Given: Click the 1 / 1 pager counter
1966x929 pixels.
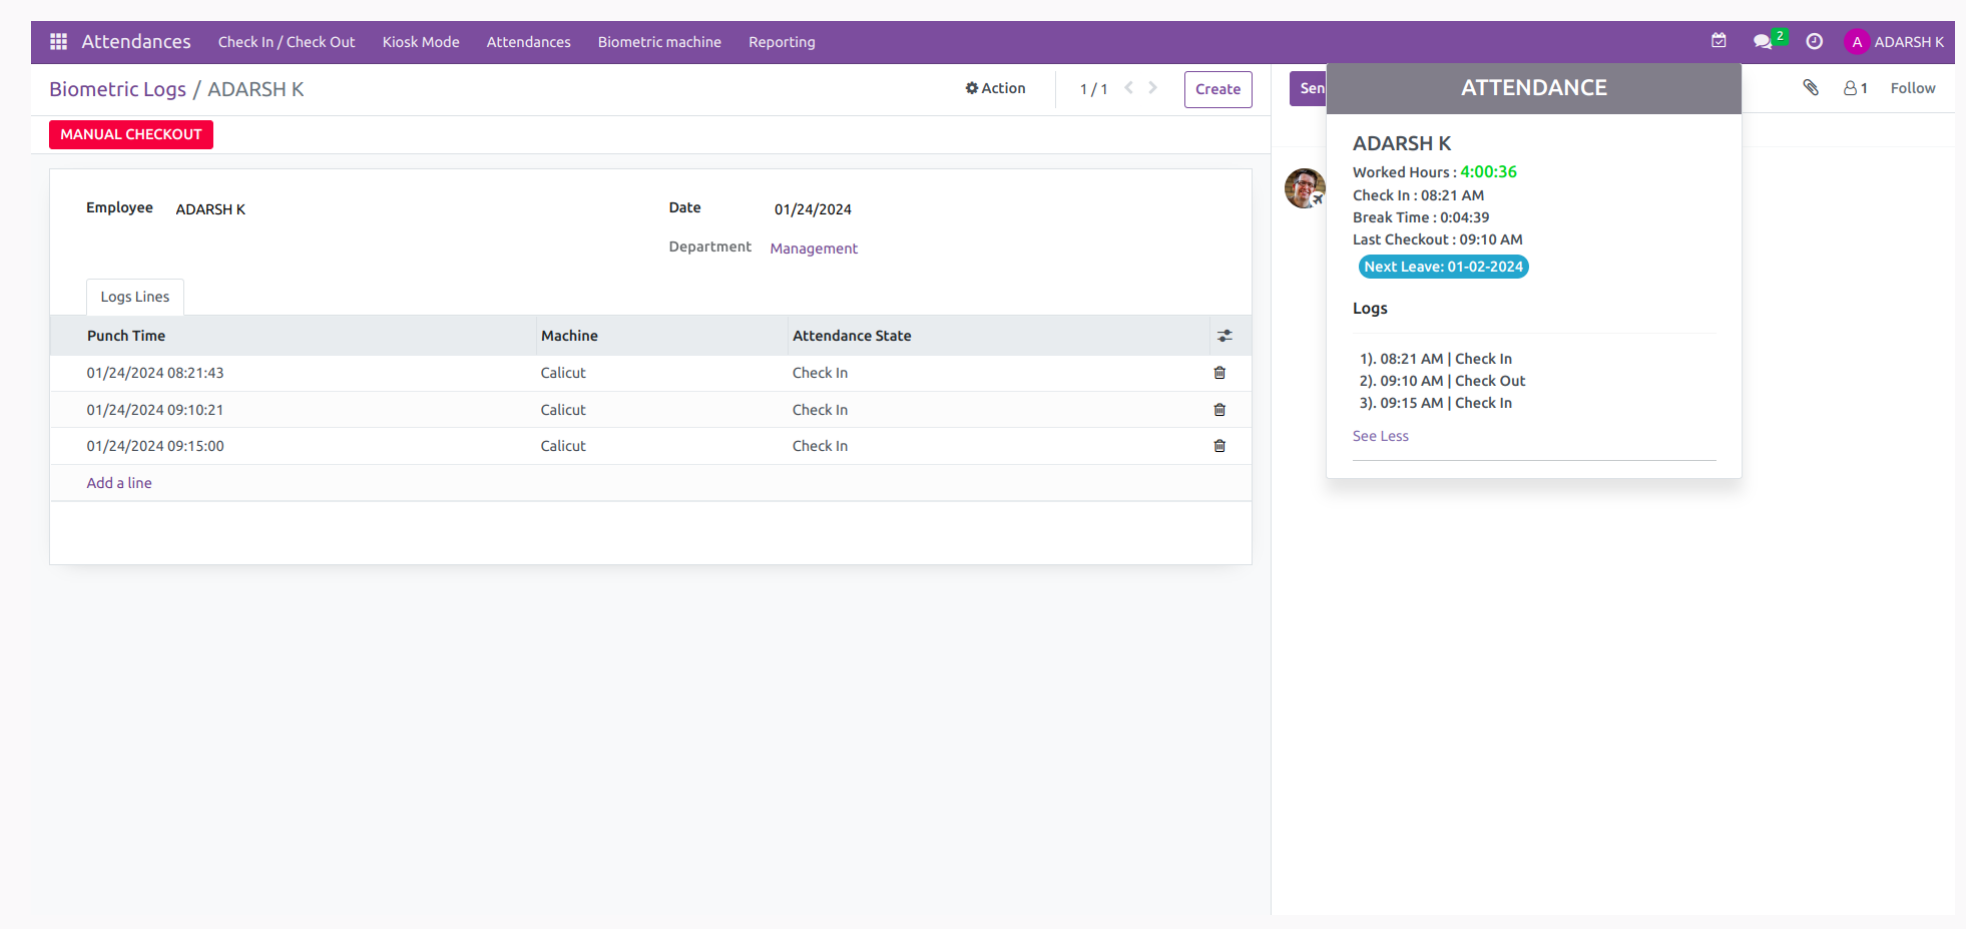Looking at the screenshot, I should 1094,89.
